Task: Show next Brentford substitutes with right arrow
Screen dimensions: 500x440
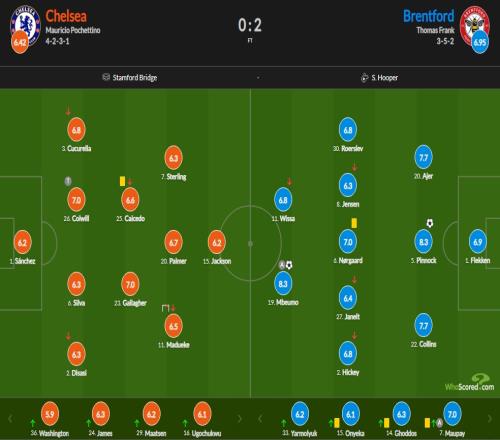Action: 490,419
